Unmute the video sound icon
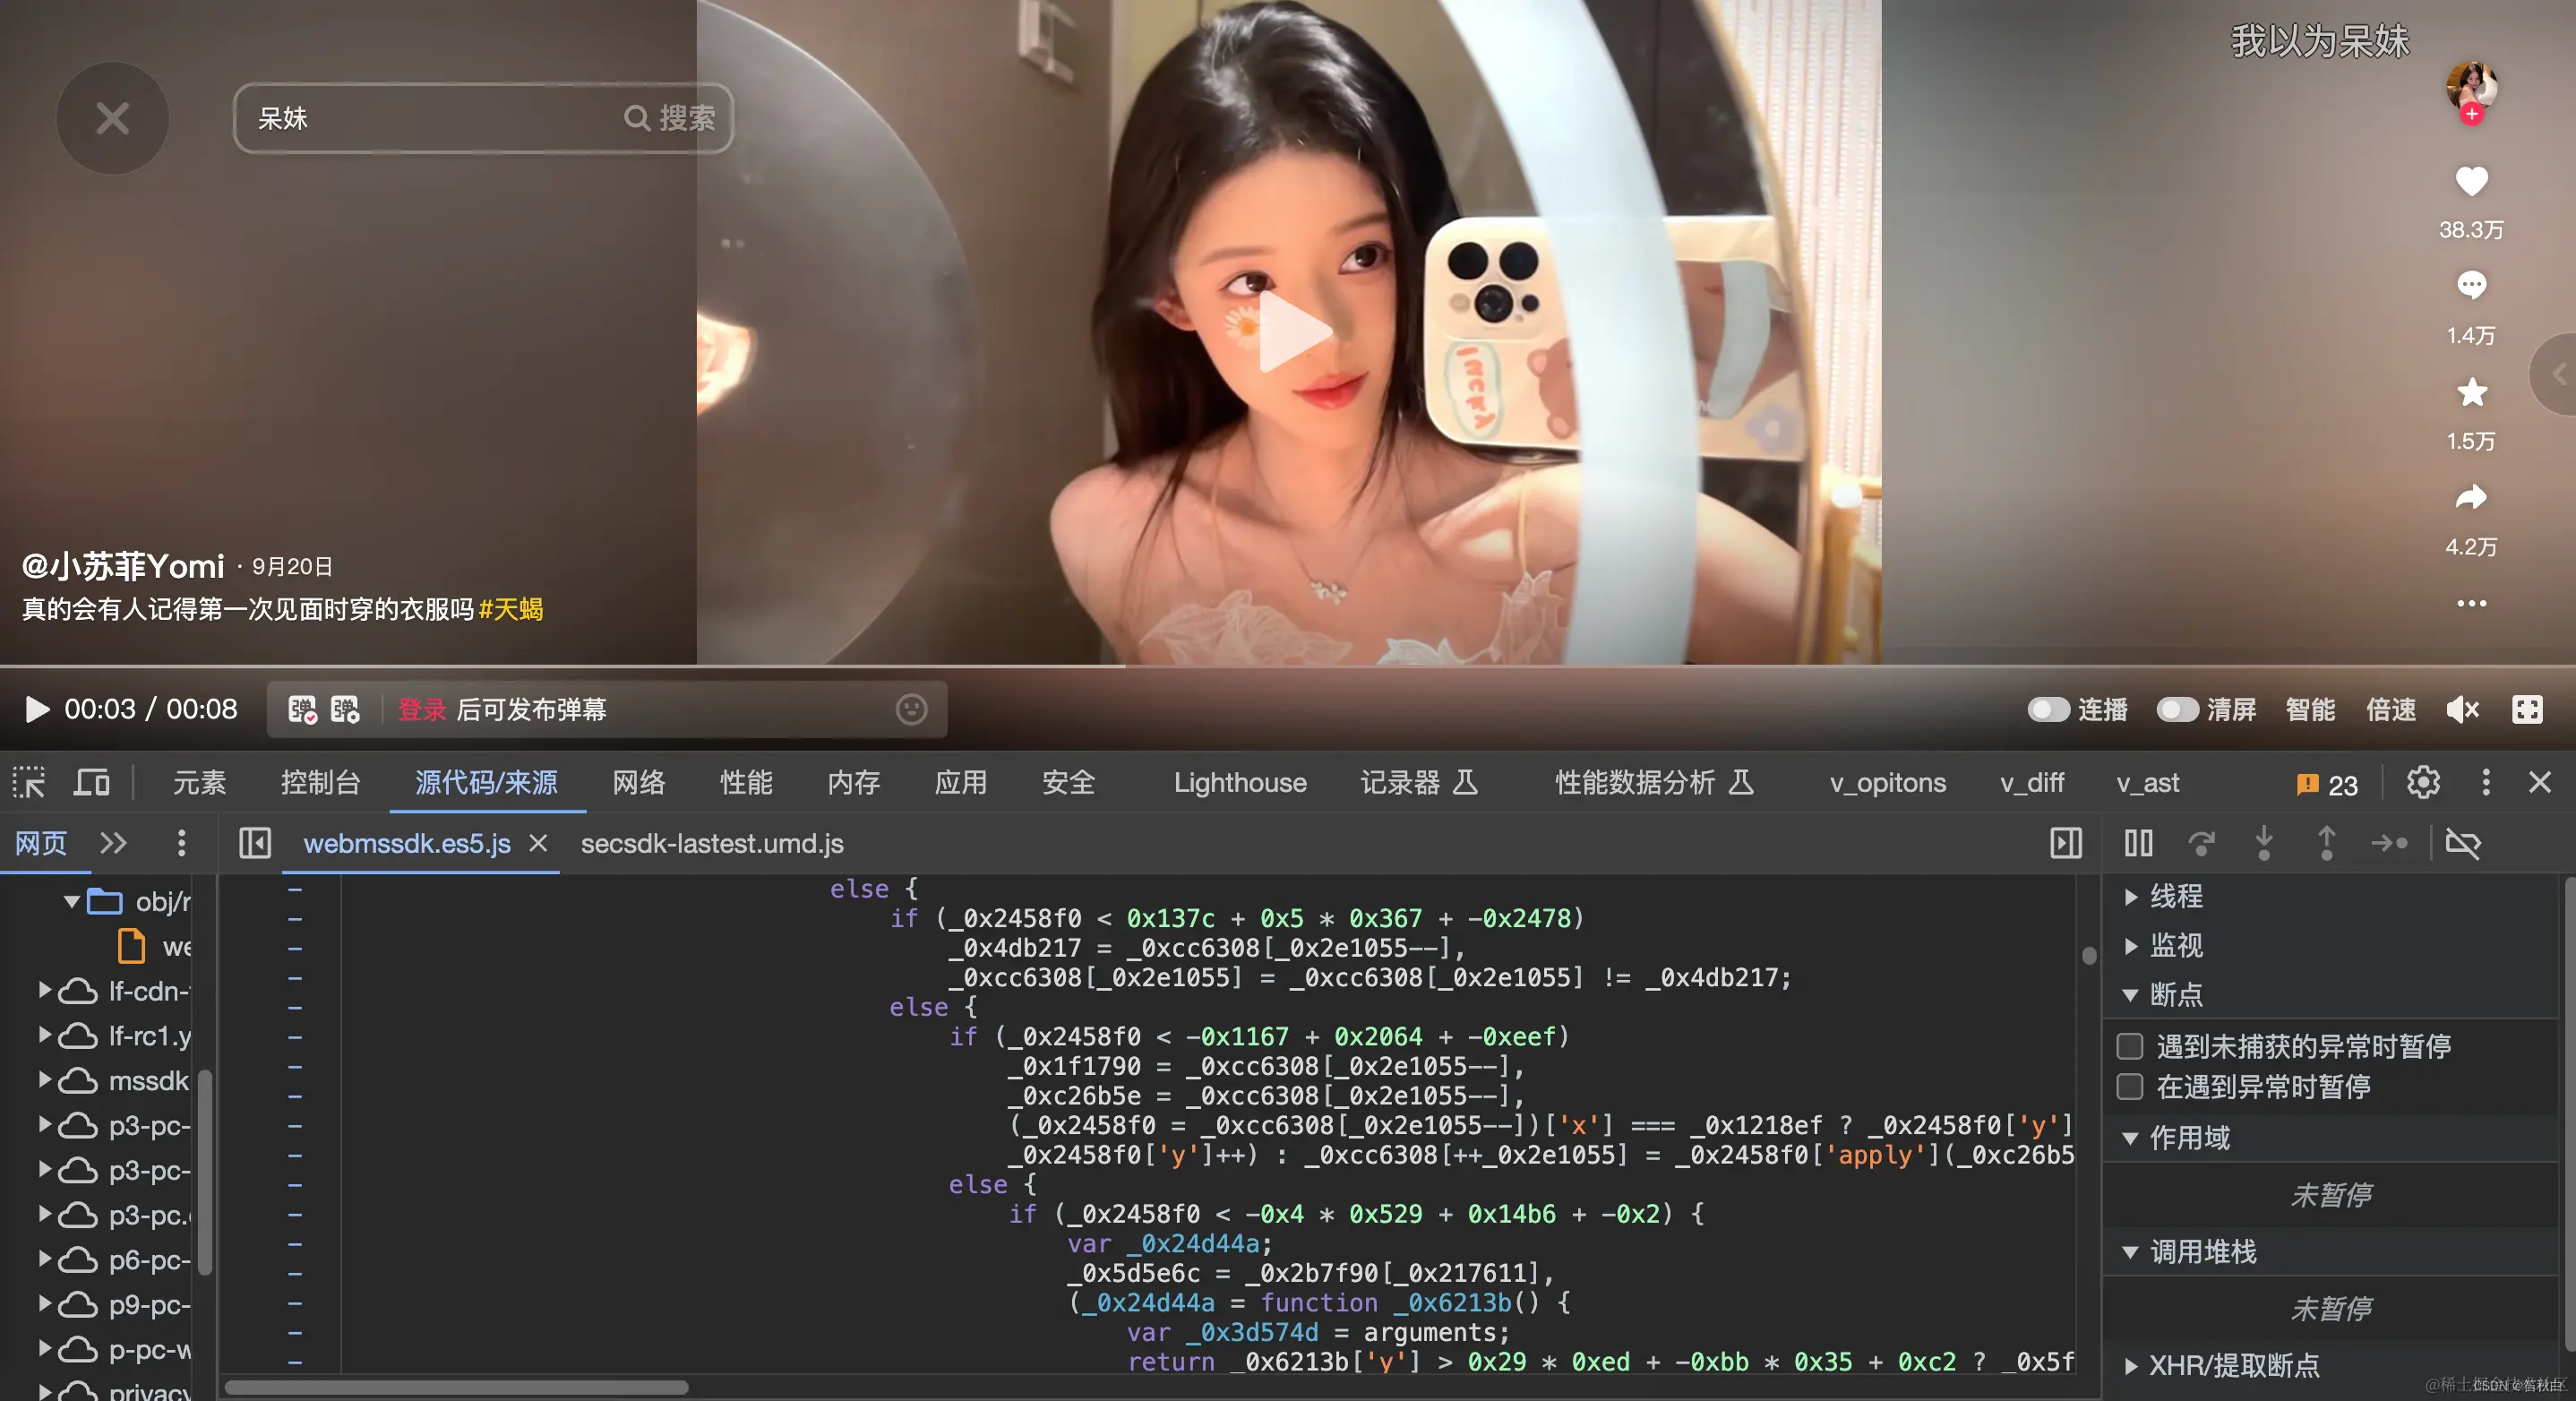 click(2462, 710)
